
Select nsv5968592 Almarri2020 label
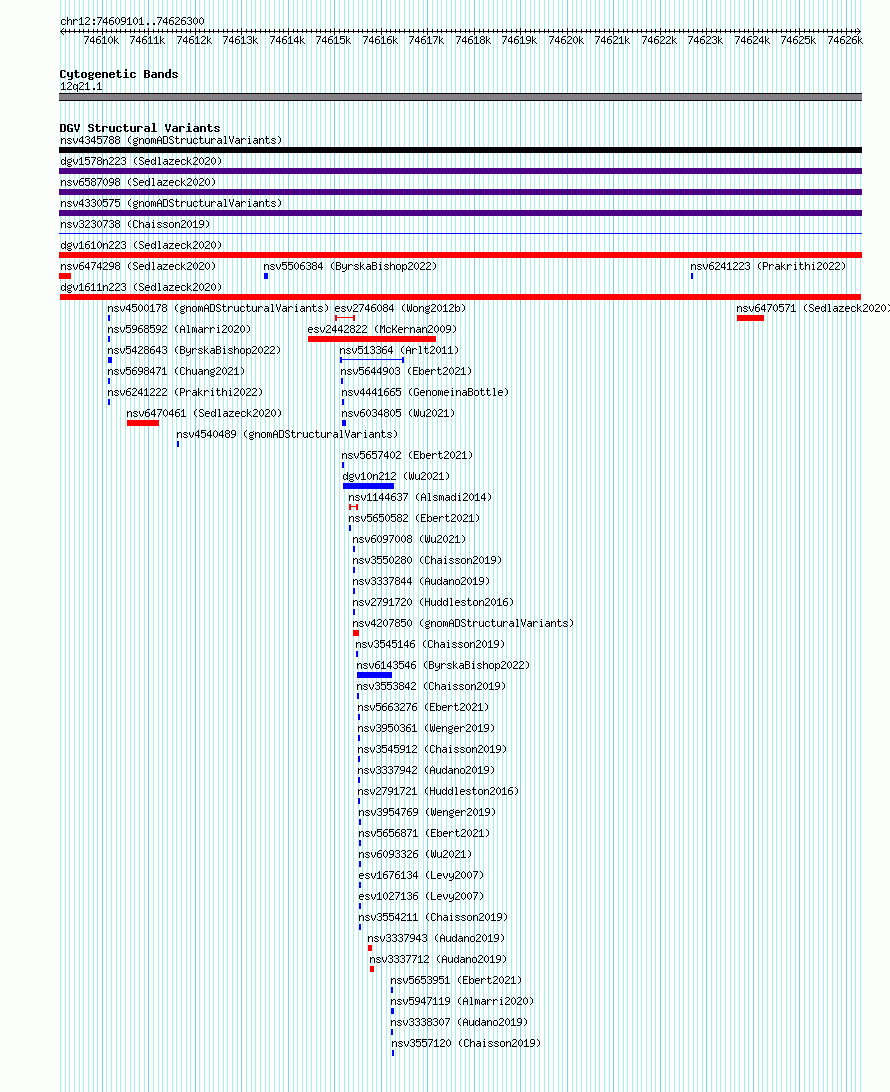pos(179,329)
